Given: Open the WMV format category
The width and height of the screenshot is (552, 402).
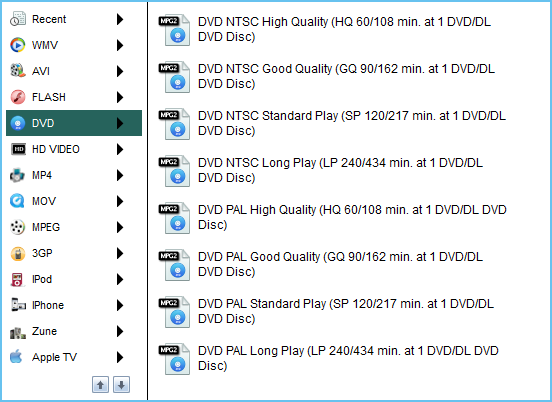Looking at the screenshot, I should 74,45.
